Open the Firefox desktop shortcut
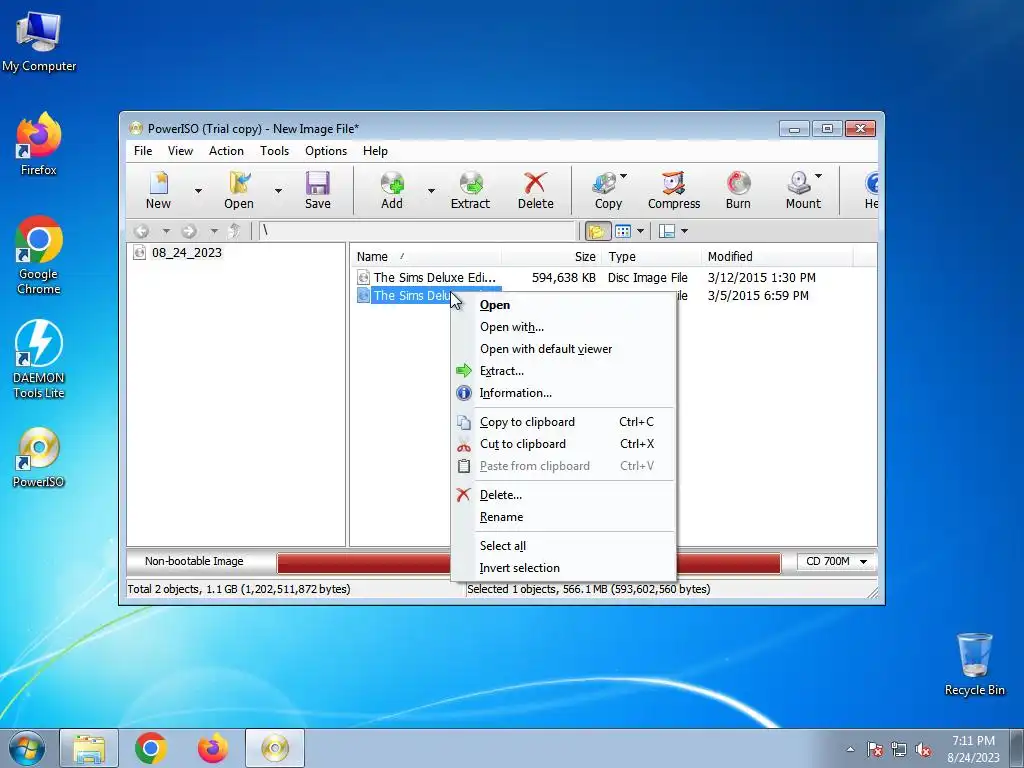 tap(39, 145)
